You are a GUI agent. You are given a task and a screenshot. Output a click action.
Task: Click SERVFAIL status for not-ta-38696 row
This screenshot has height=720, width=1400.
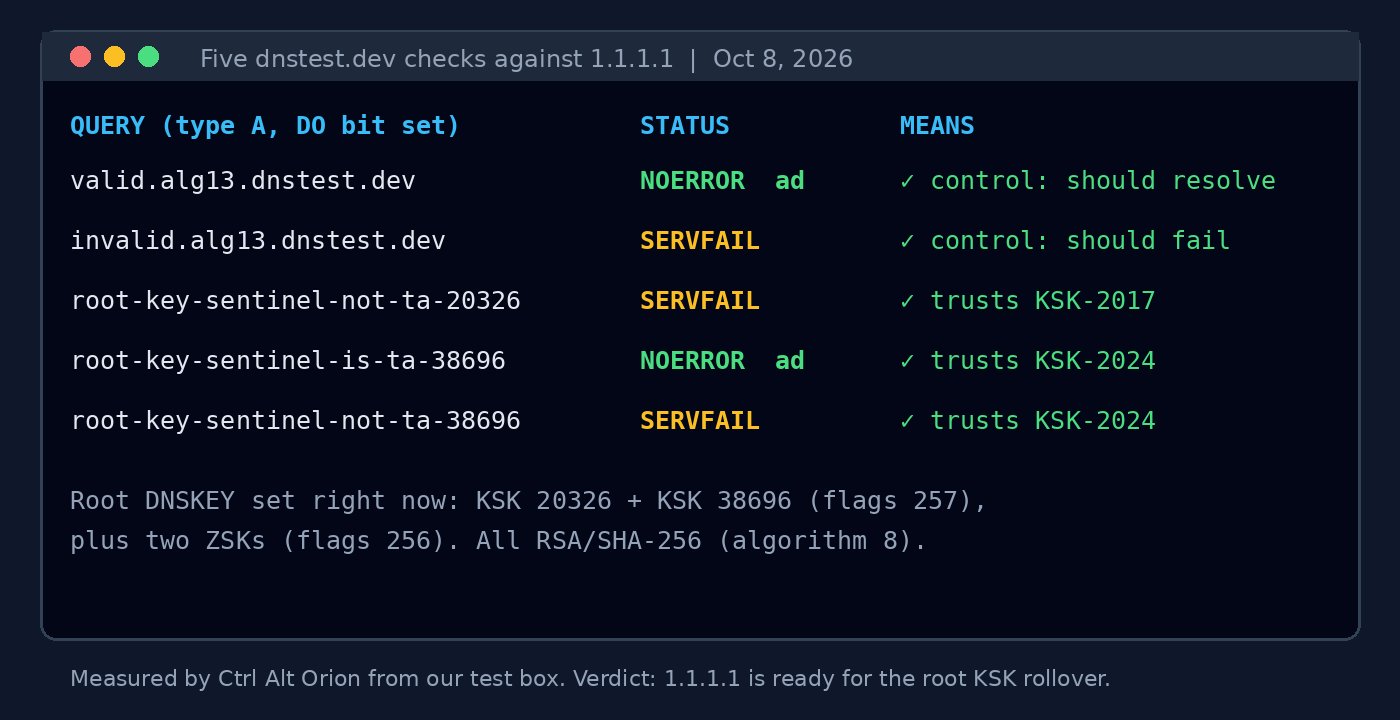[x=700, y=421]
